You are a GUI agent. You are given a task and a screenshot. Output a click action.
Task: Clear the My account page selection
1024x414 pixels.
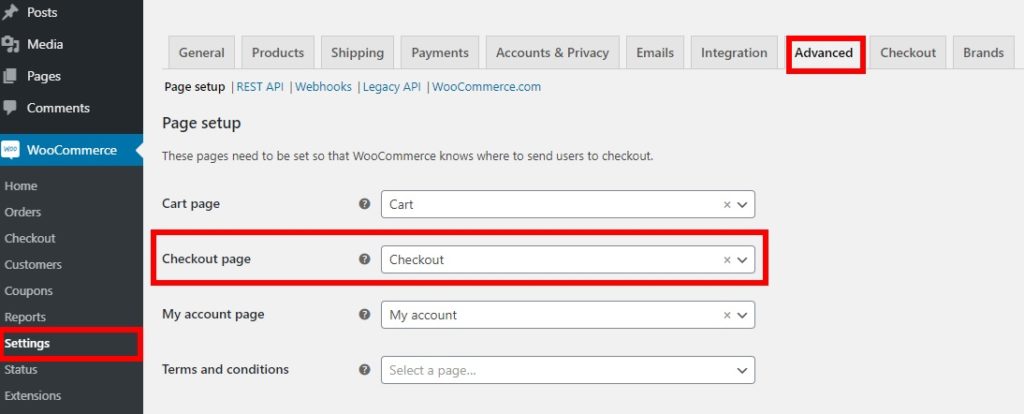[727, 315]
